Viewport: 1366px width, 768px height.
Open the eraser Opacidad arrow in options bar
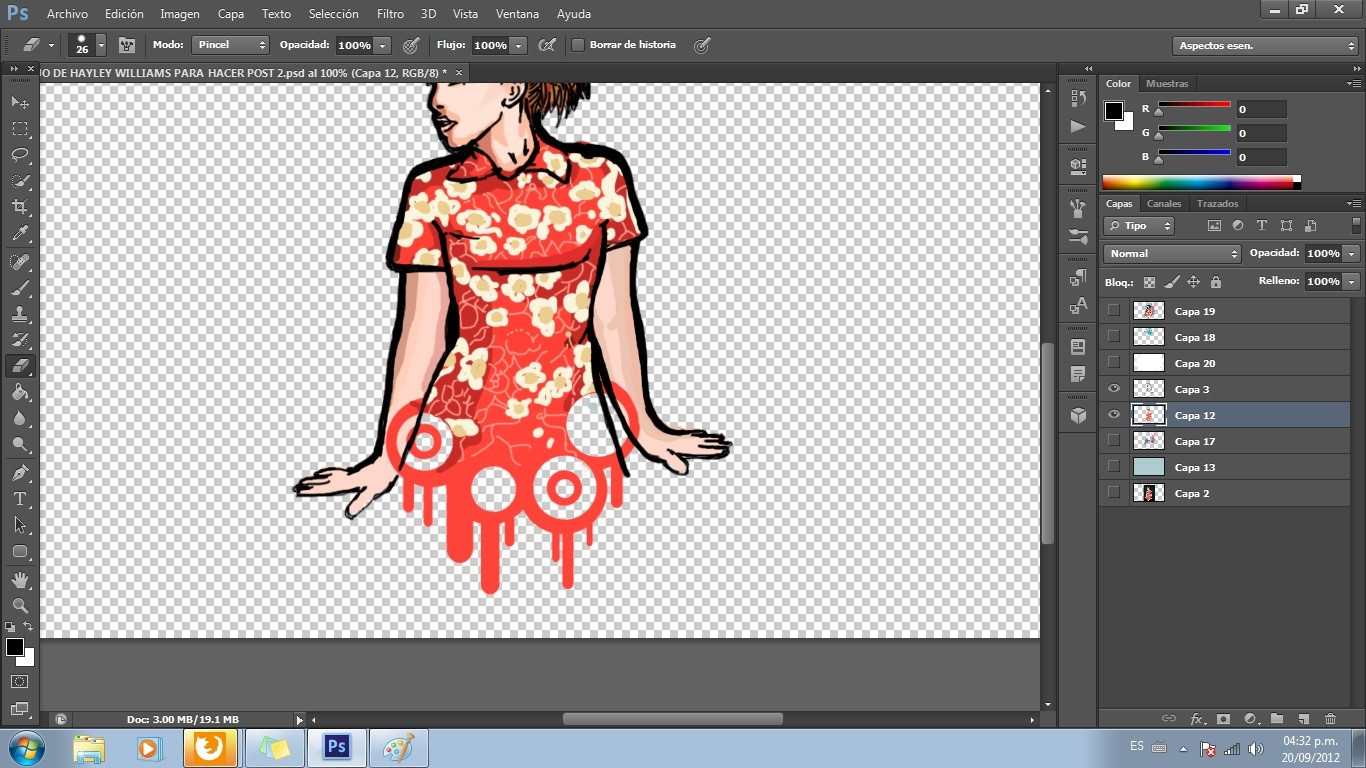pos(383,45)
